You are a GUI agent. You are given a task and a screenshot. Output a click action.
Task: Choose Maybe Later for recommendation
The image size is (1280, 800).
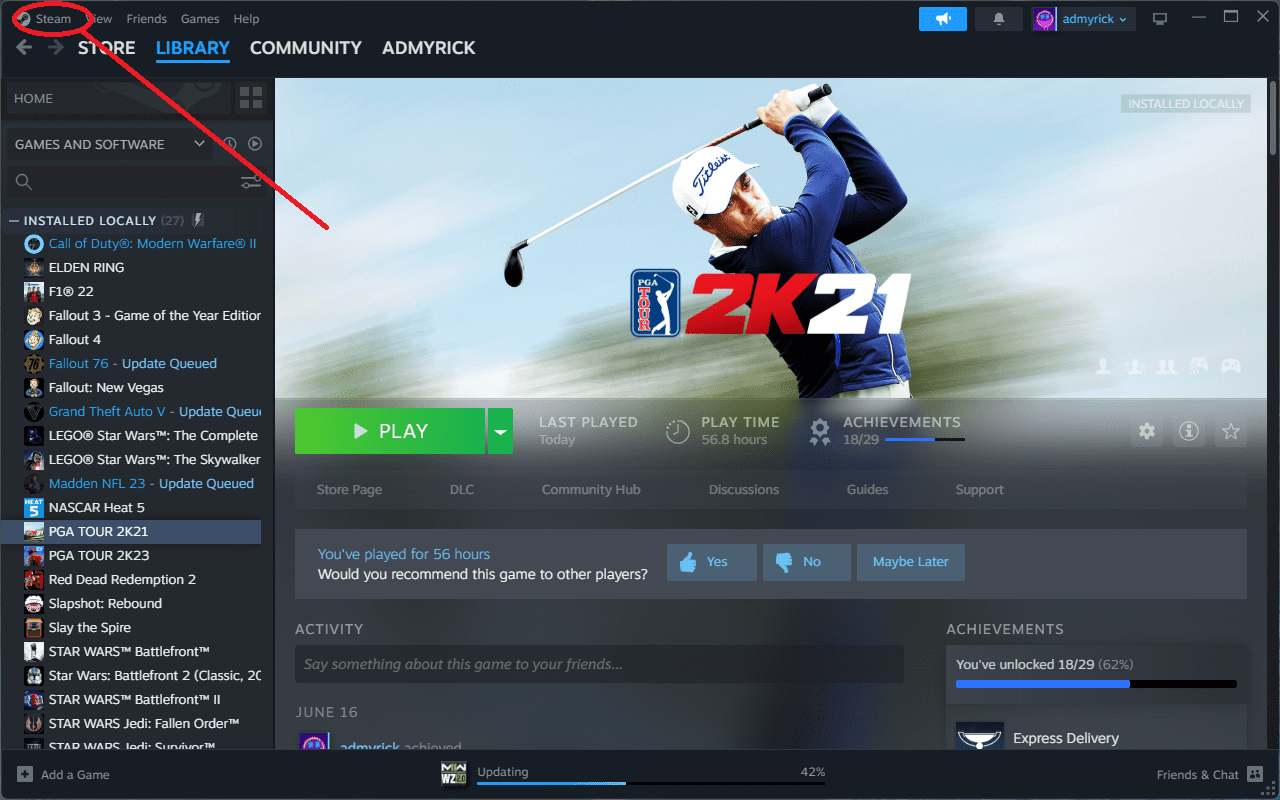[911, 562]
